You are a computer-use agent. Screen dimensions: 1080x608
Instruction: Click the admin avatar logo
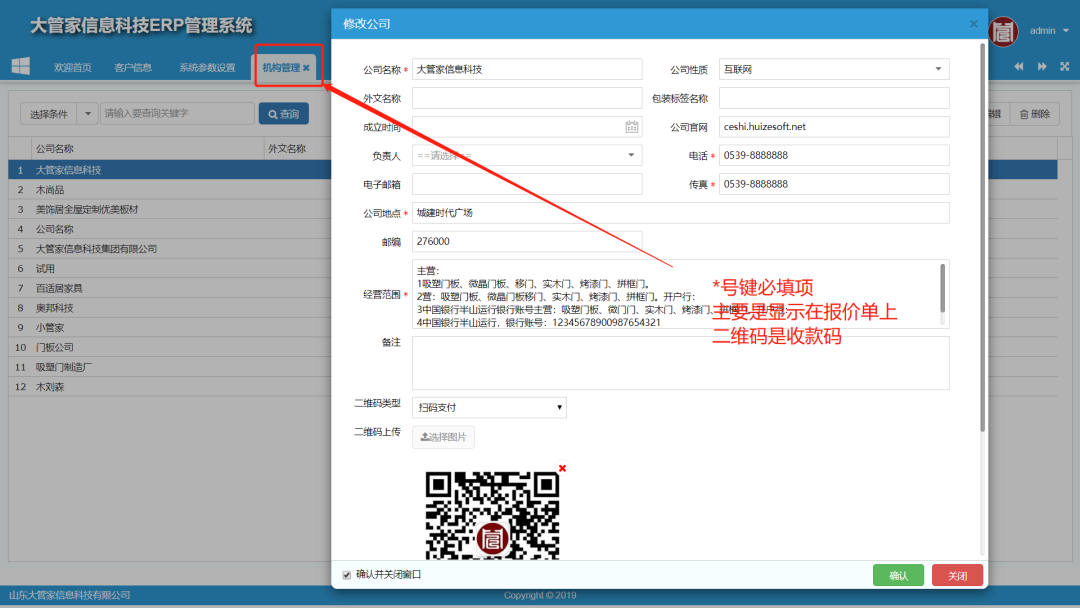pos(1003,31)
